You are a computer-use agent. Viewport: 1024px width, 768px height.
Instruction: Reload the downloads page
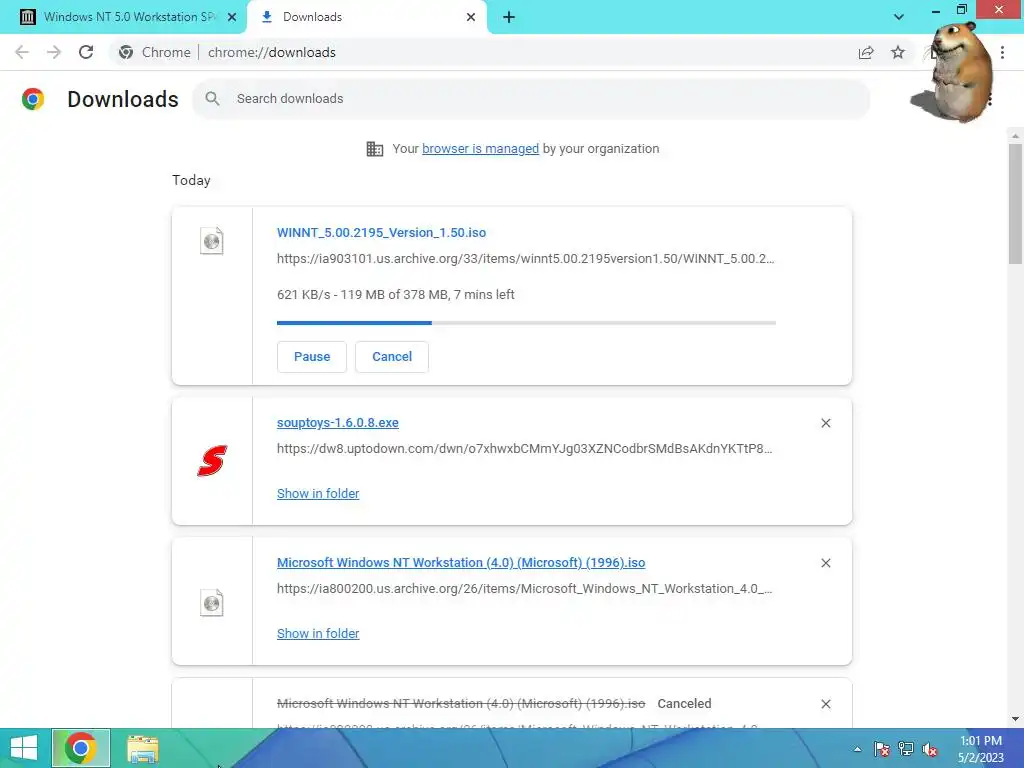[86, 52]
